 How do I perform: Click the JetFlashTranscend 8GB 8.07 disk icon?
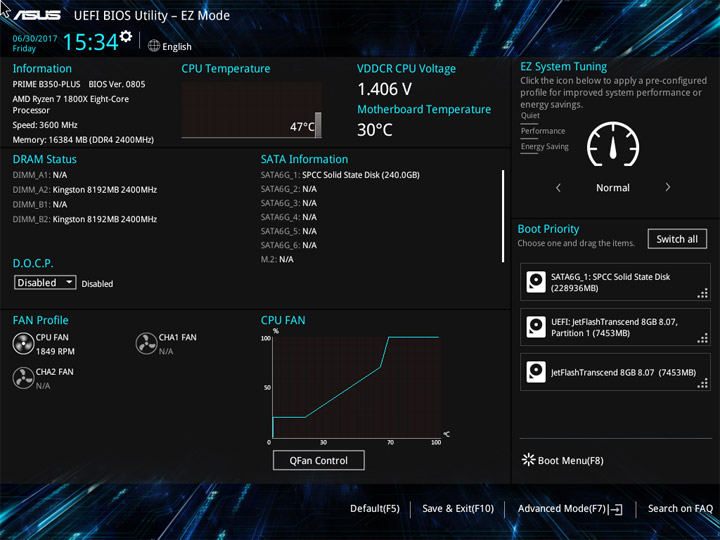535,372
